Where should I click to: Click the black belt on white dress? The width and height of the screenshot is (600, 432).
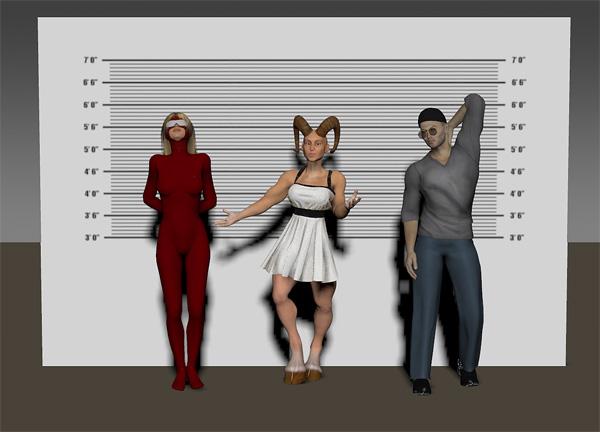coord(310,211)
